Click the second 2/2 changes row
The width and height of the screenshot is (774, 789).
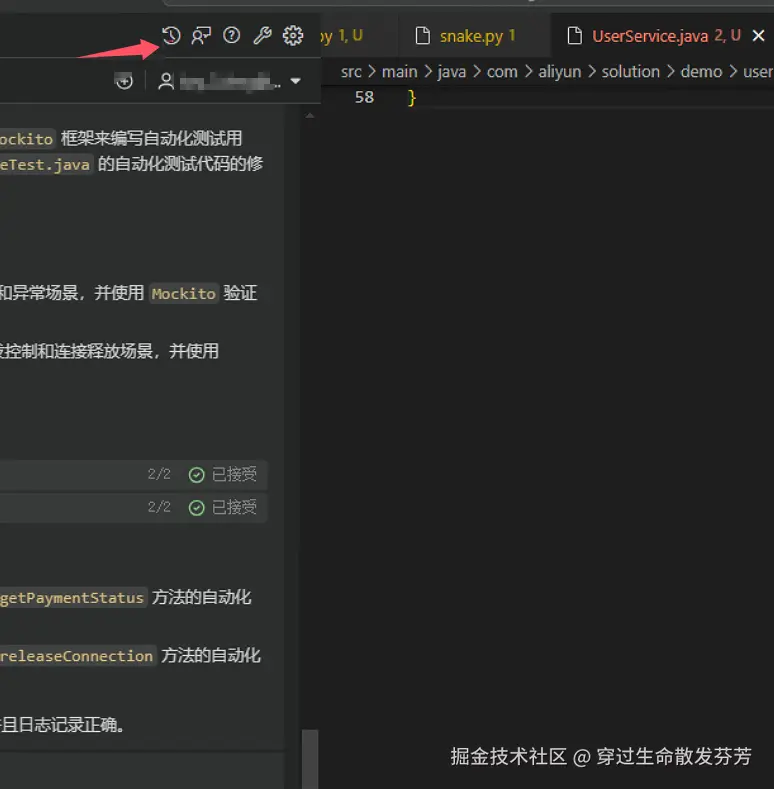[133, 508]
